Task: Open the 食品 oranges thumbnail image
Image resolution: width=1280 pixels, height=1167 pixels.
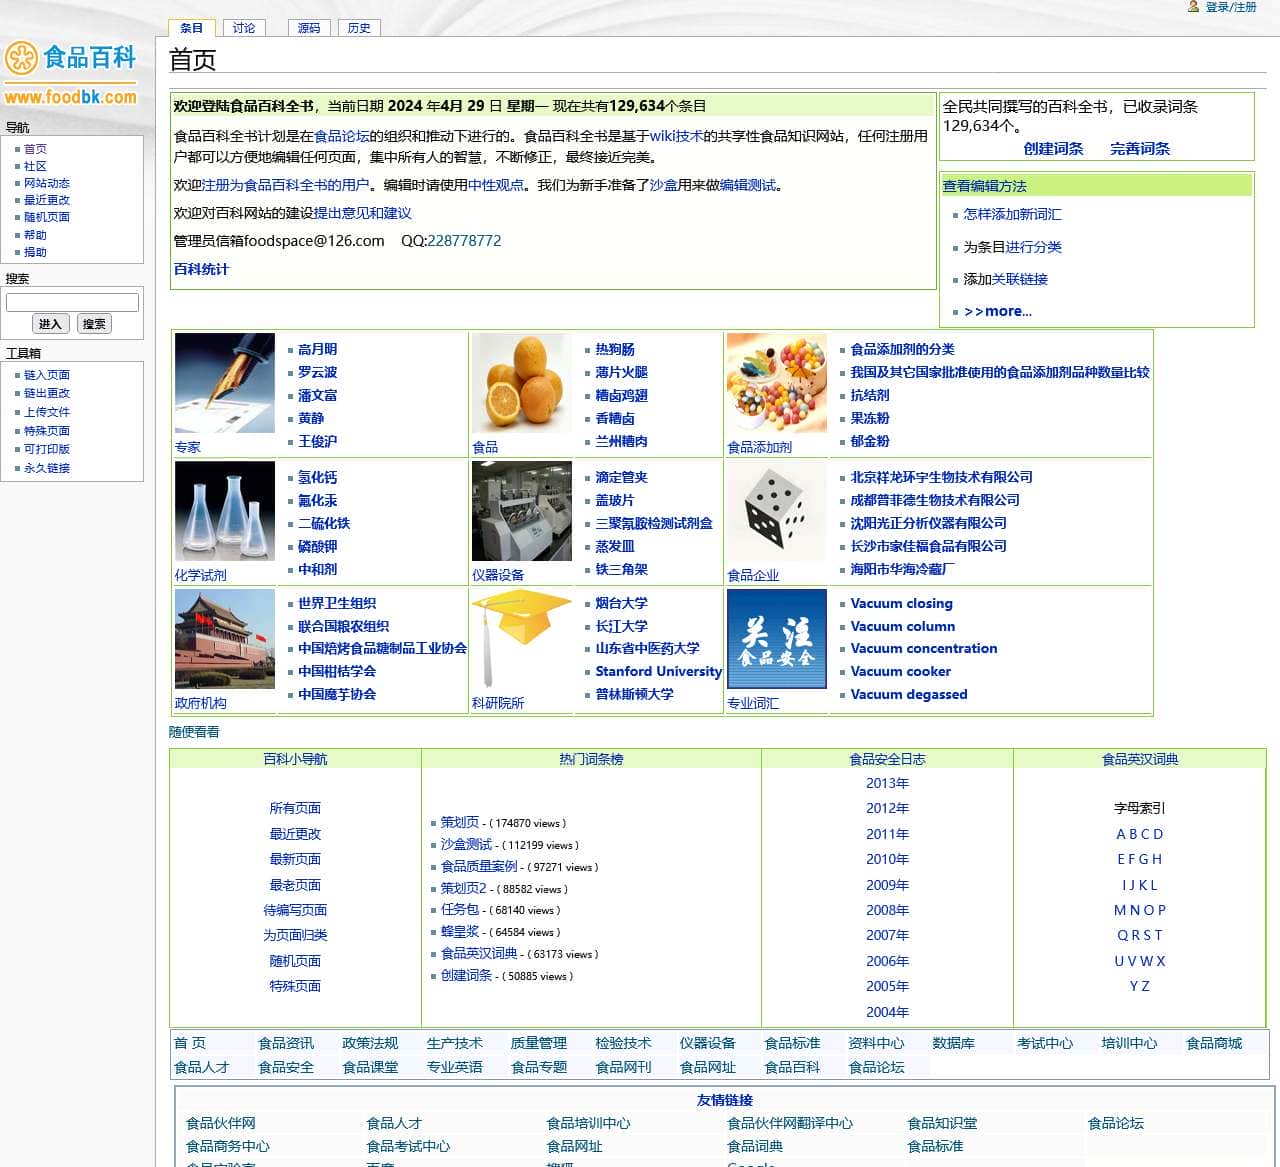Action: pos(522,383)
